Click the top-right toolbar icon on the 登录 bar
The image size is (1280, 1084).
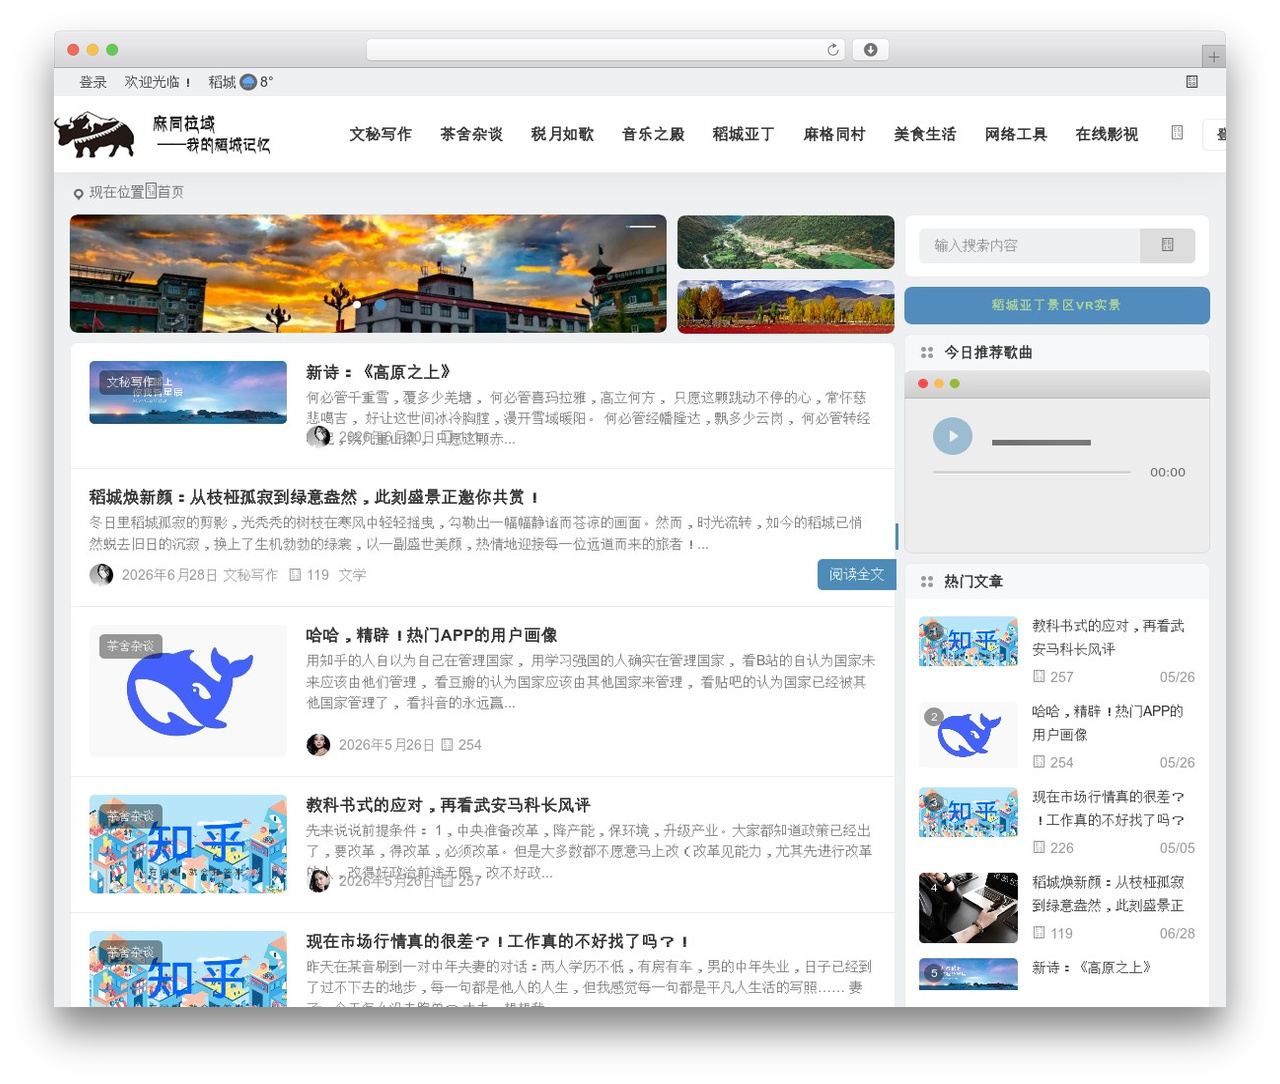[1192, 82]
